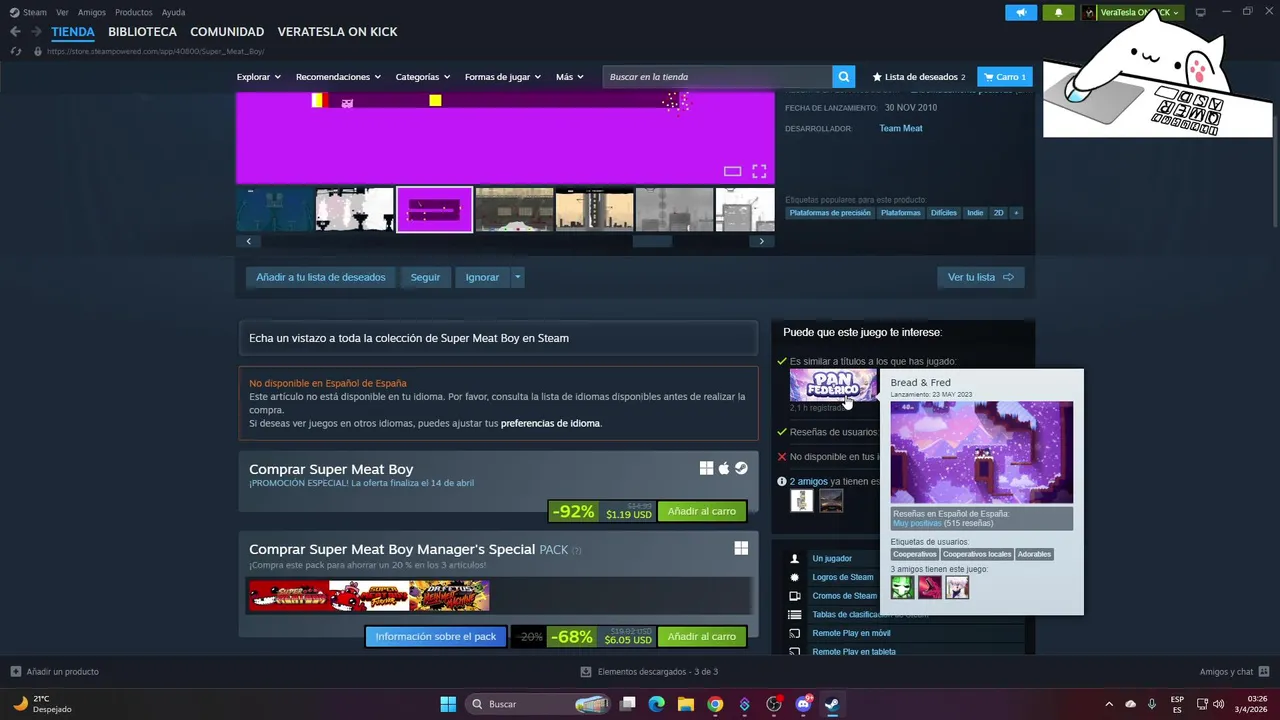
Task: Go forward with the navigation arrow
Action: pos(36,32)
